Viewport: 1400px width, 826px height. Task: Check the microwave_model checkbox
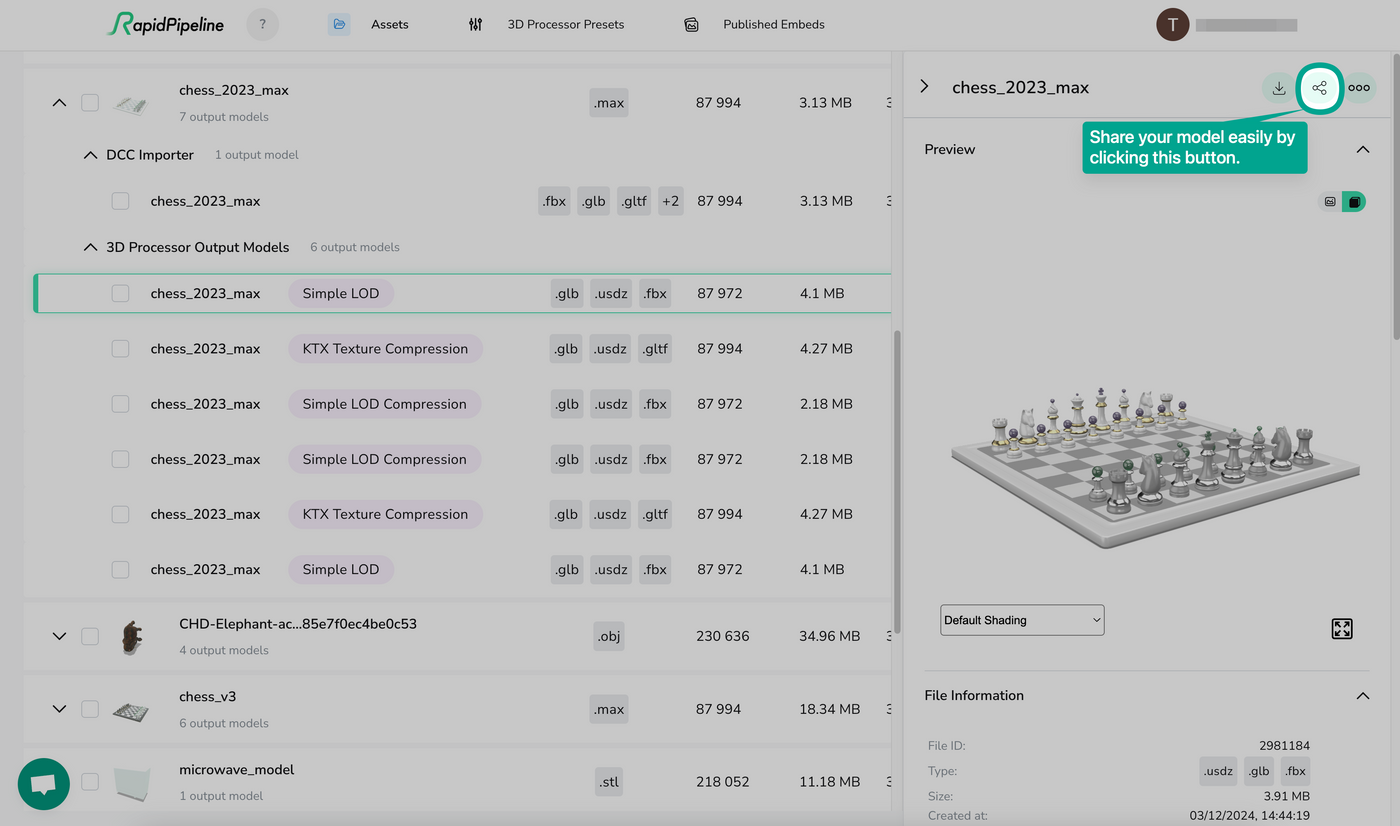click(90, 782)
